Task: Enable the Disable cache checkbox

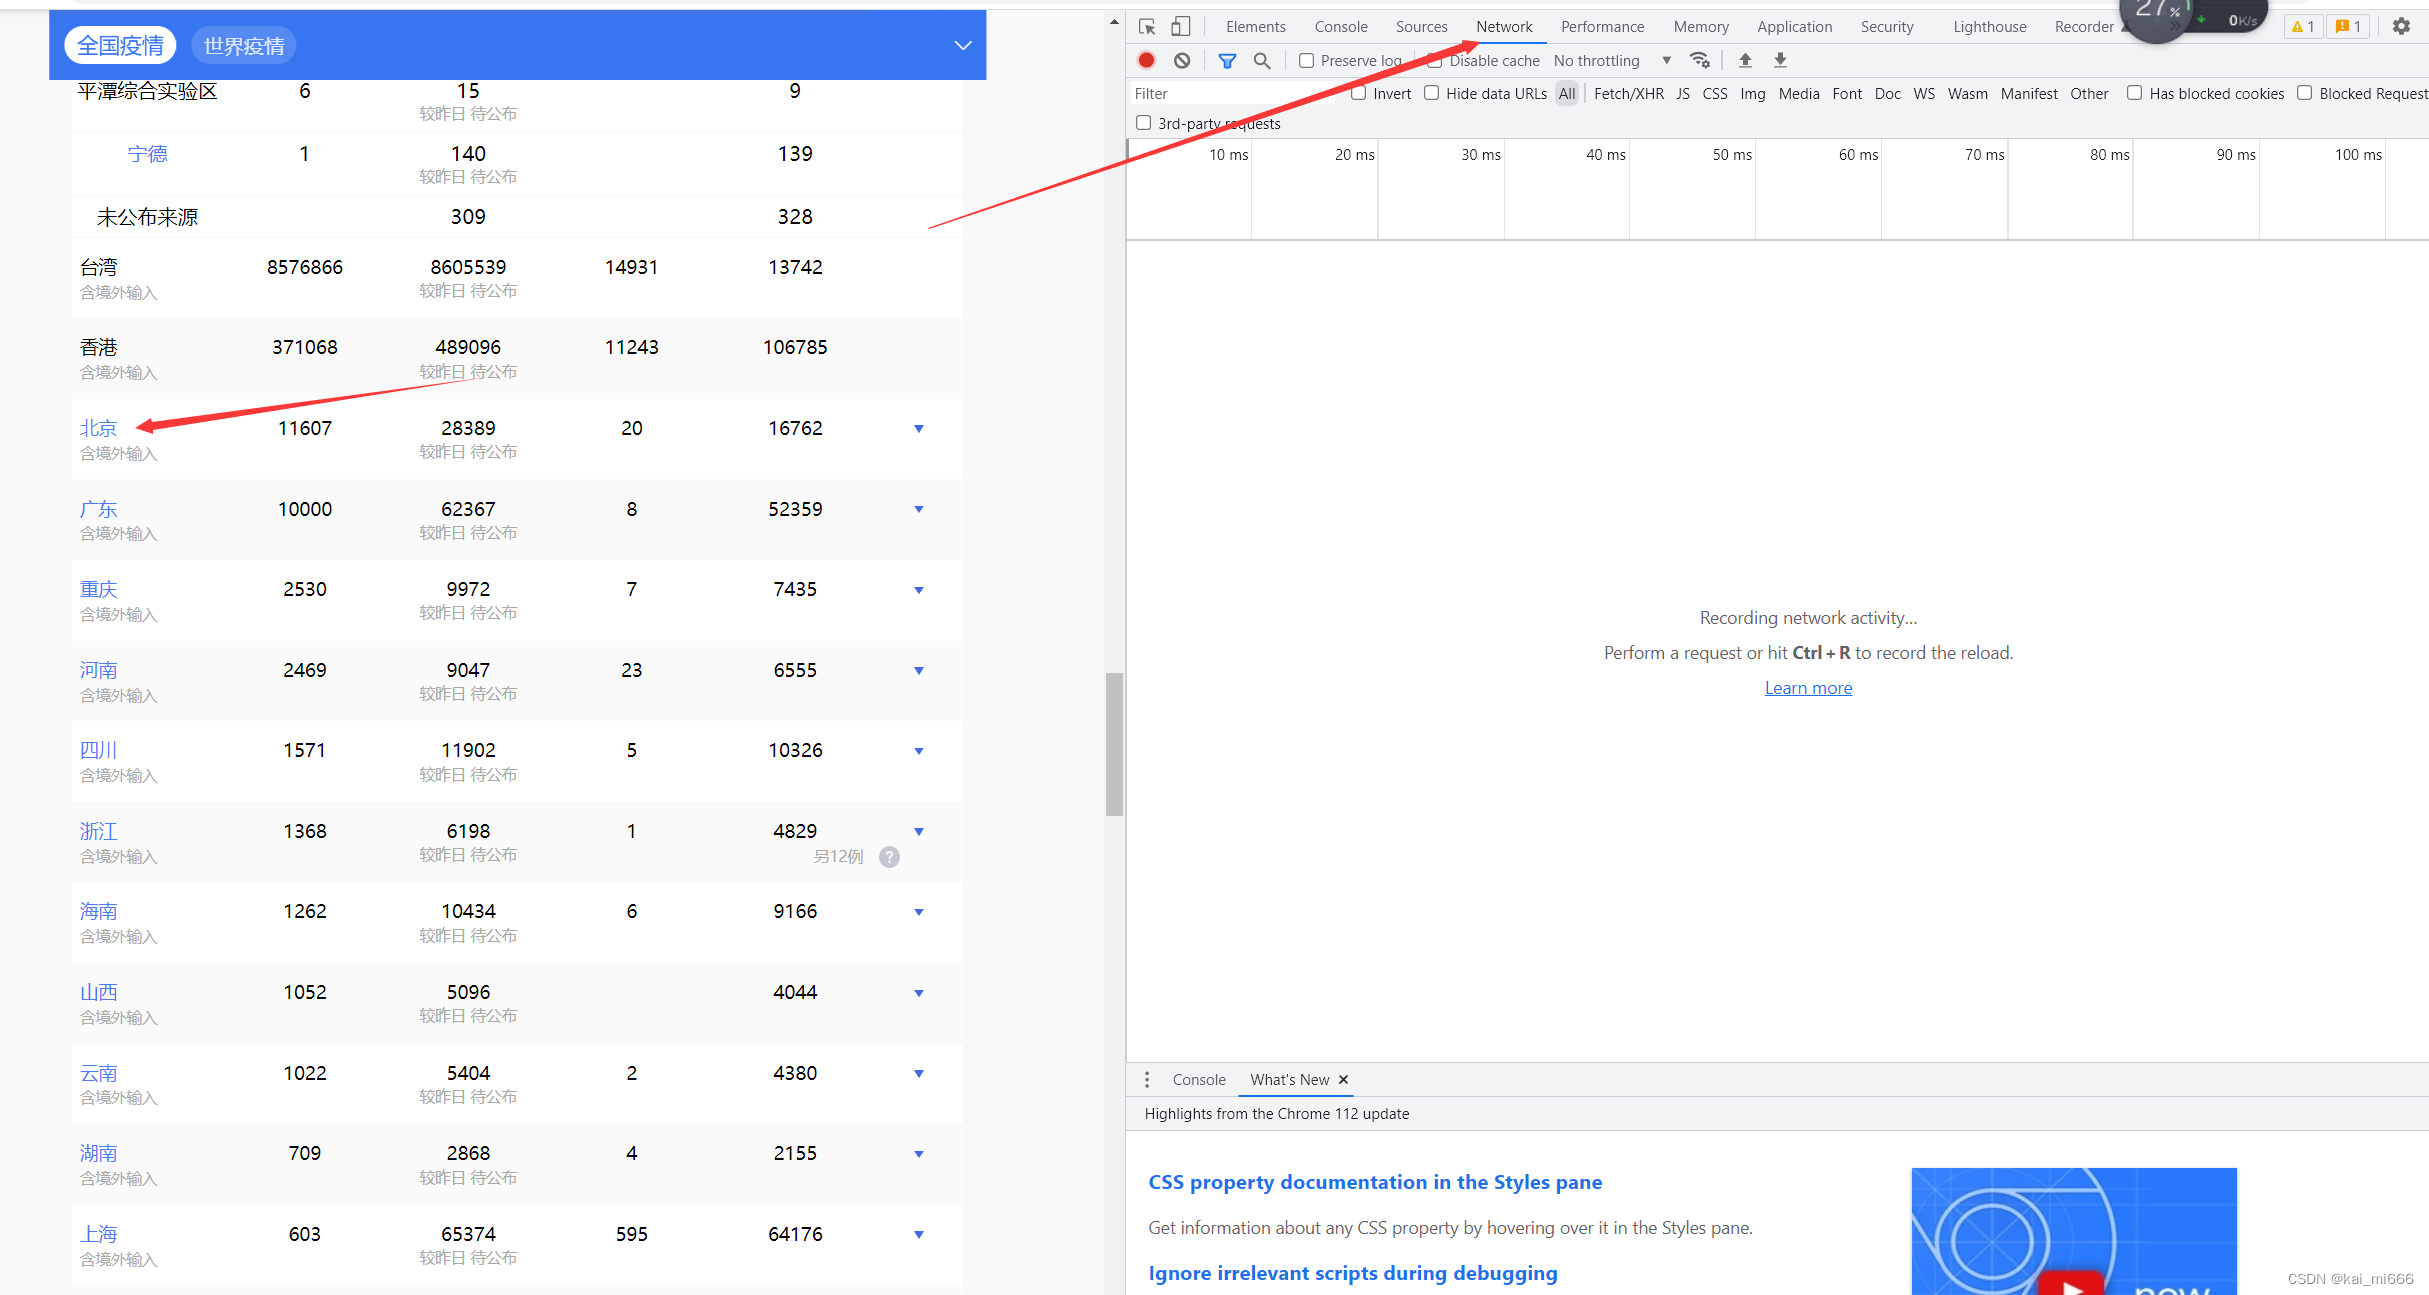Action: [x=1434, y=61]
